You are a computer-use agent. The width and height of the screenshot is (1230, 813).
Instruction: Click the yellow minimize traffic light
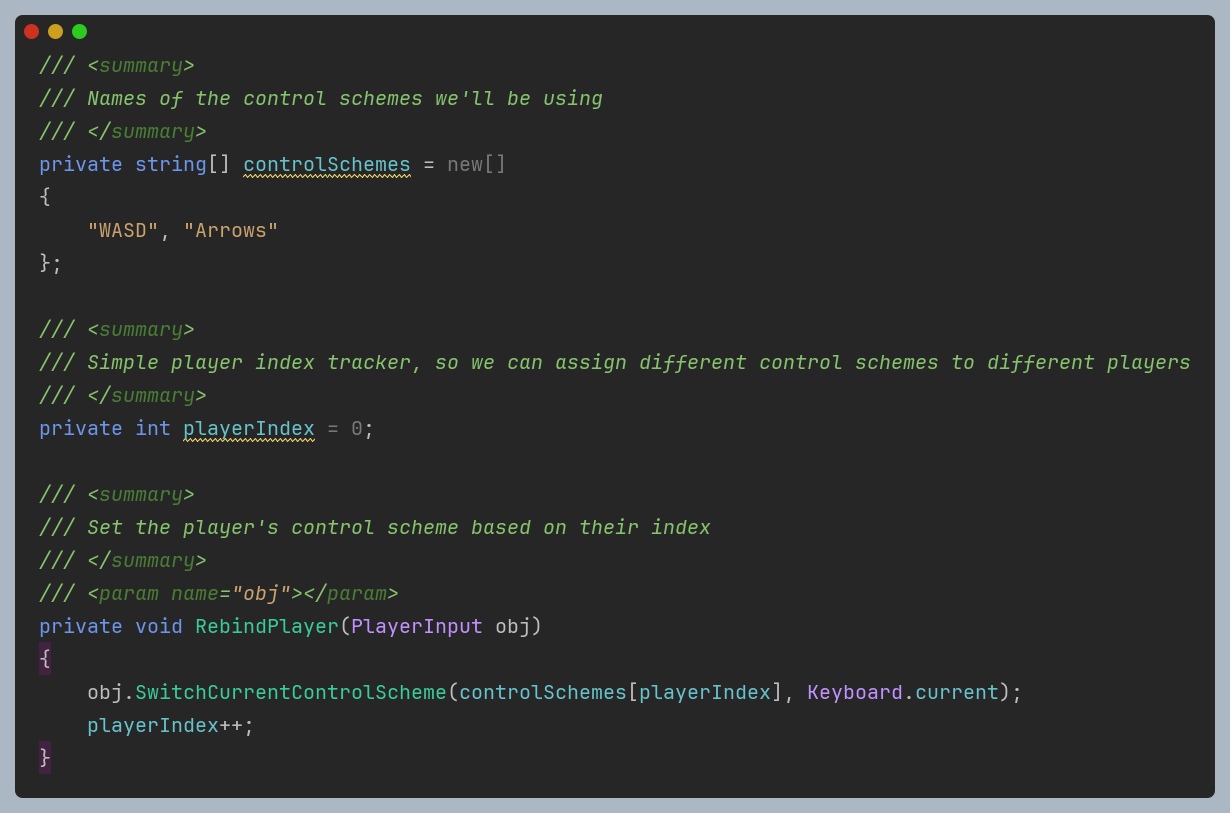[x=54, y=31]
